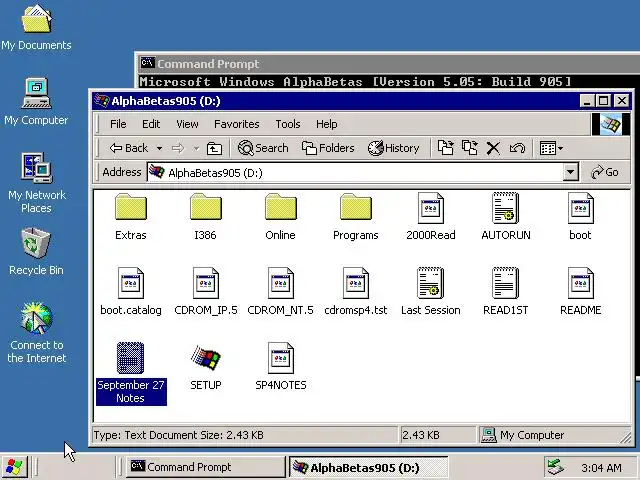The height and width of the screenshot is (480, 640).
Task: Select the CDROM_NT.5 file
Action: pos(280,291)
